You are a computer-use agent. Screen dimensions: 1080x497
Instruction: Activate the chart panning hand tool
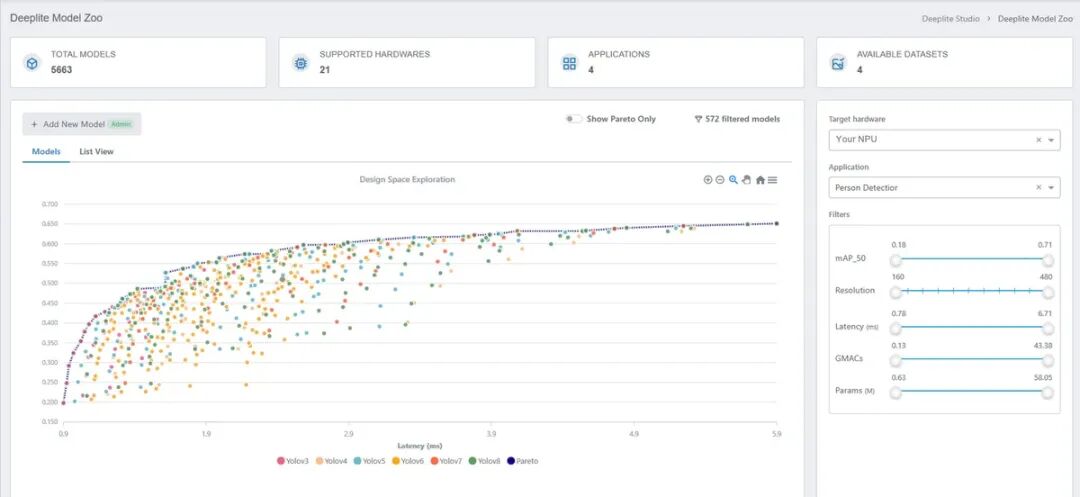click(746, 180)
